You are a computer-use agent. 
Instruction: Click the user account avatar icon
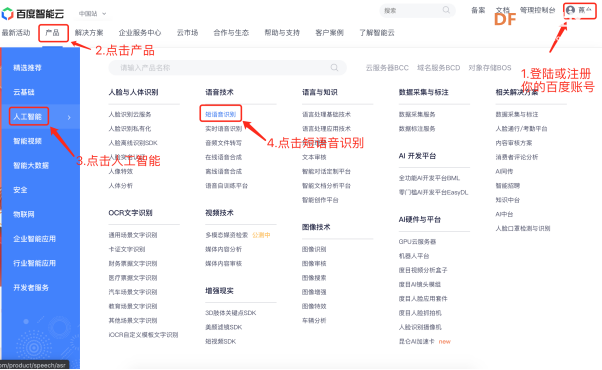[x=571, y=10]
